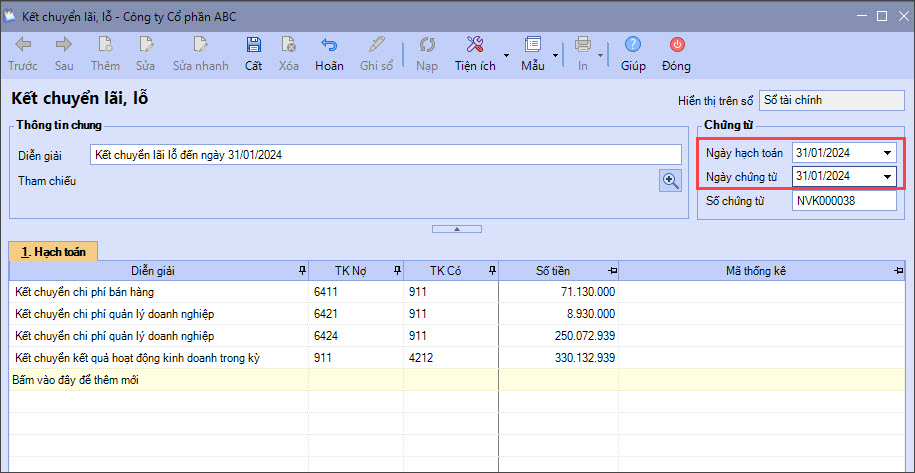Click the Diễn giải text input field

click(385, 154)
